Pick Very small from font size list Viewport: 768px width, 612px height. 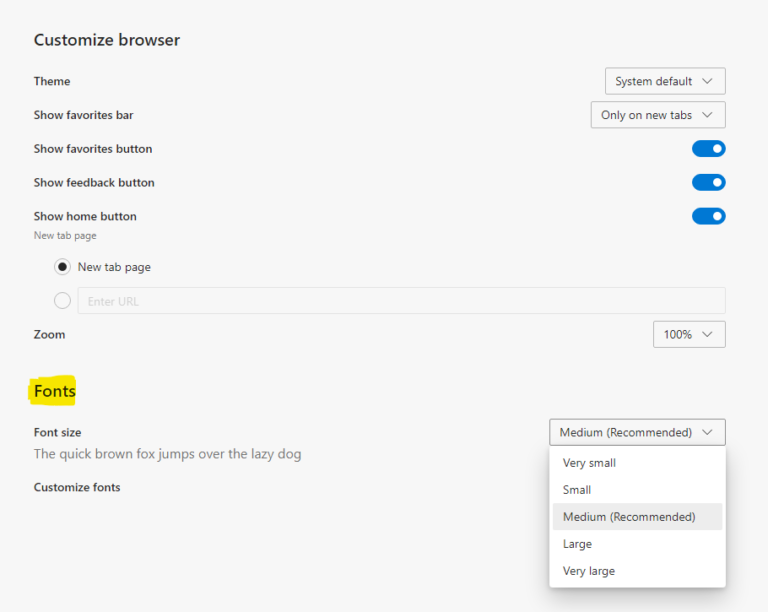589,463
